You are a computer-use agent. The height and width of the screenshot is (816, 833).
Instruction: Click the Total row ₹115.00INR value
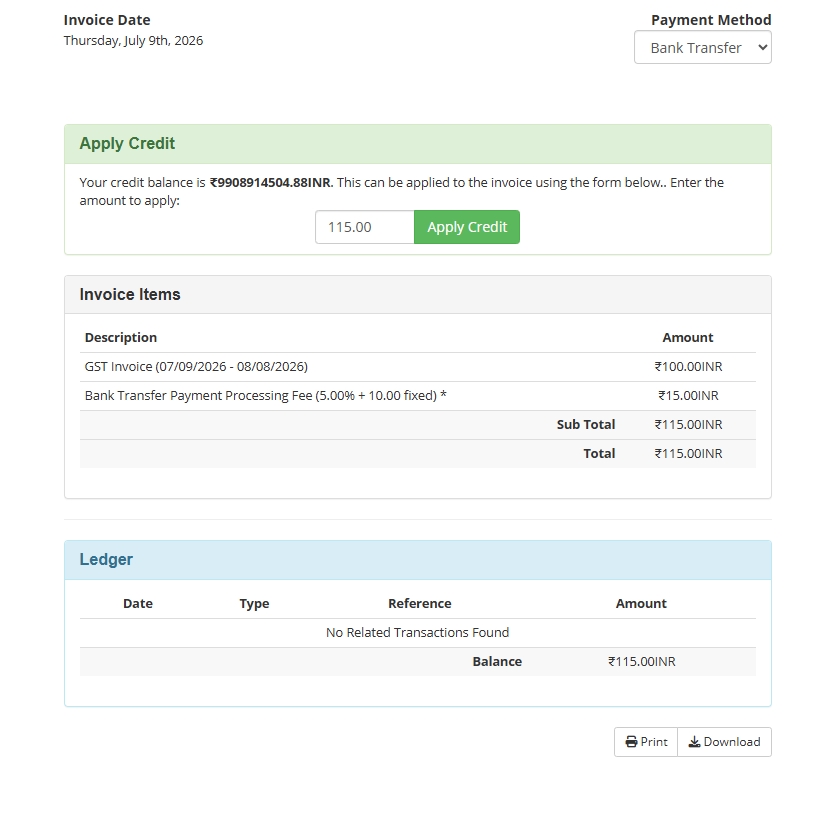tap(688, 454)
